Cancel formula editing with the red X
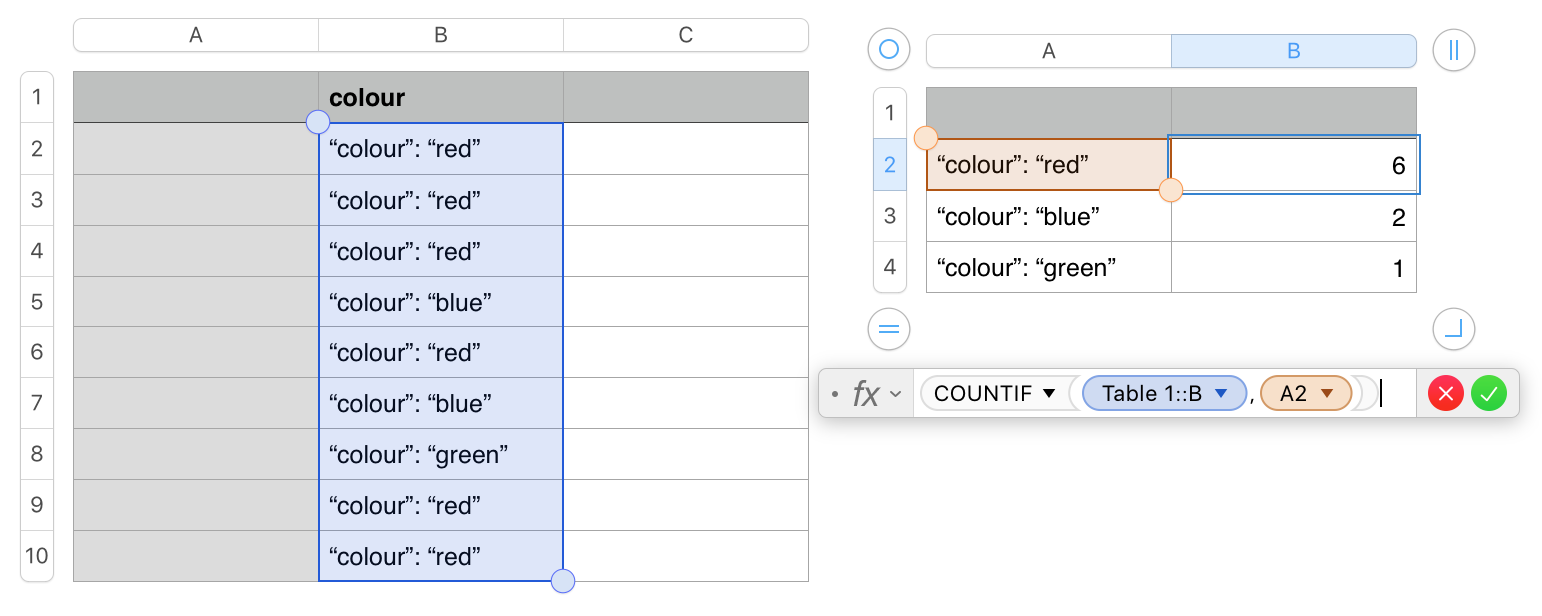Viewport: 1542px width, 616px height. tap(1445, 394)
